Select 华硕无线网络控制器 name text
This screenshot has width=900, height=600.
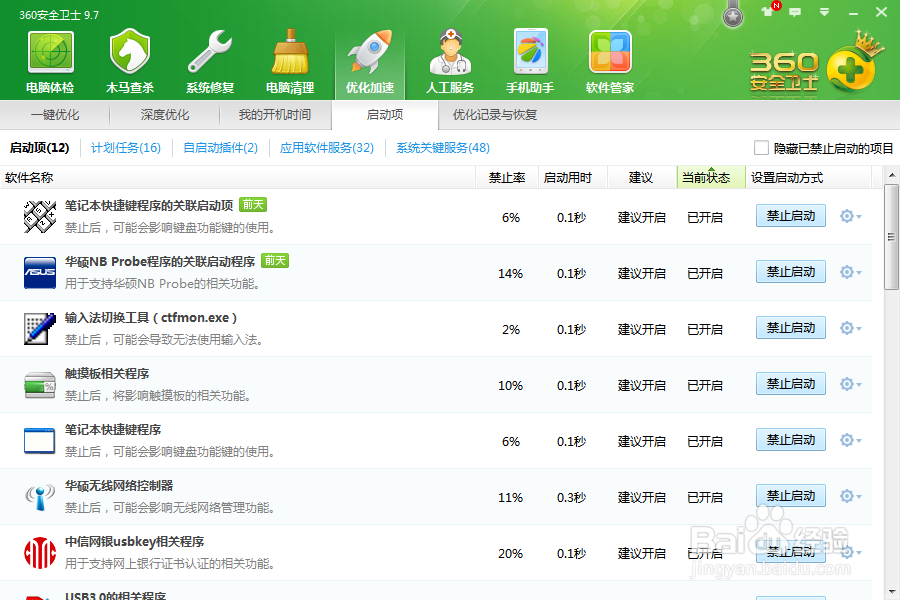pyautogui.click(x=119, y=486)
